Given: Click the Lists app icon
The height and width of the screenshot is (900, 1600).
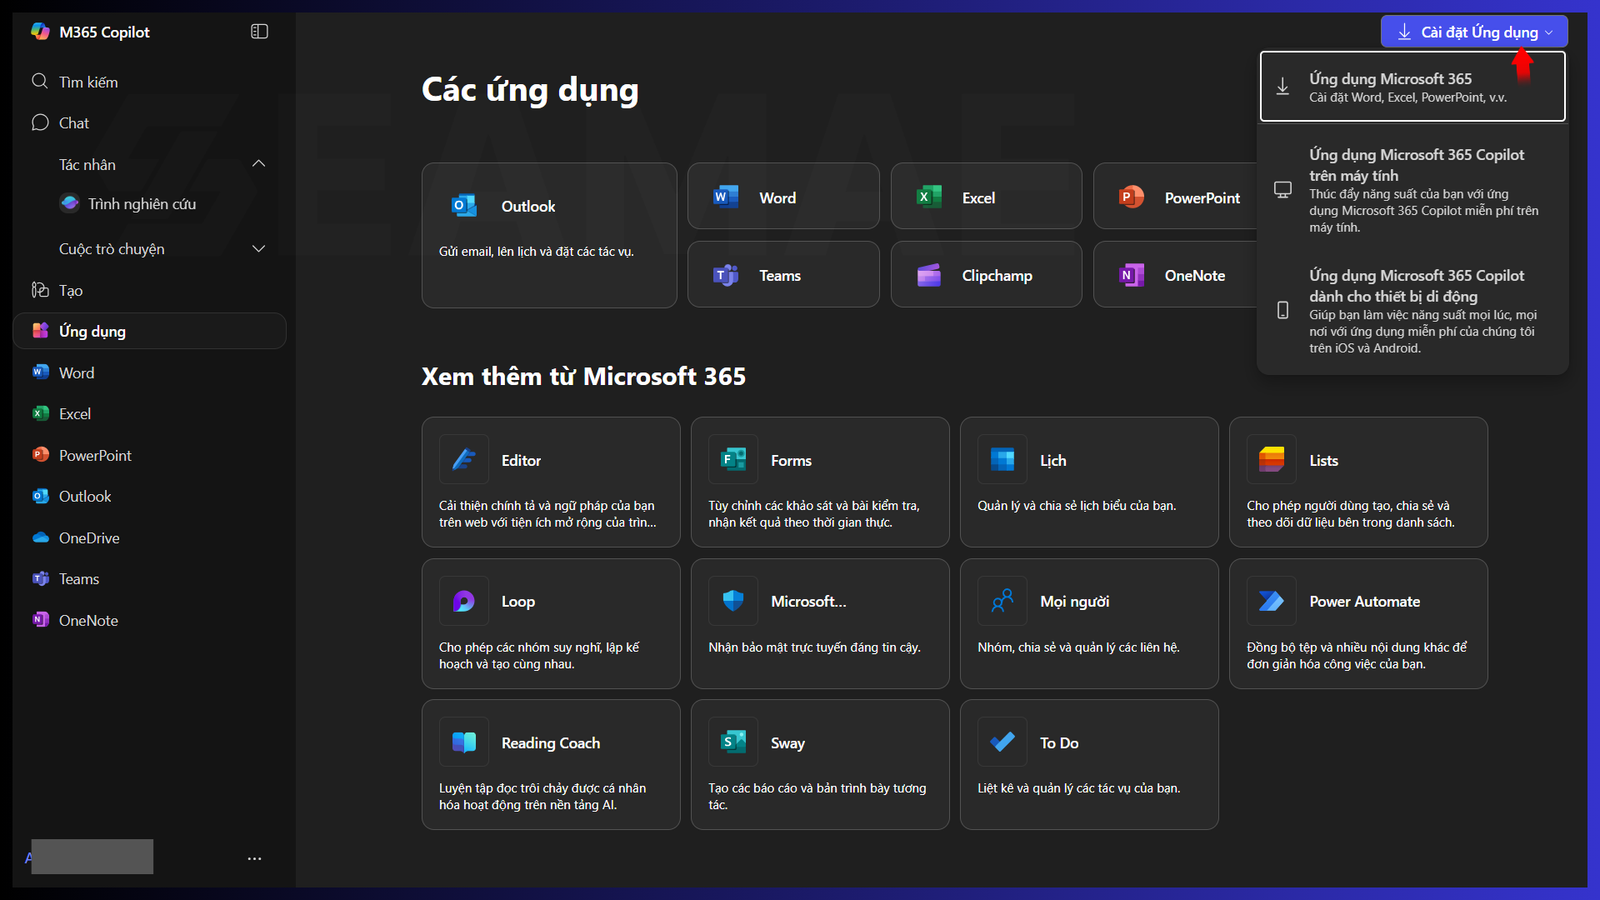Looking at the screenshot, I should click(1271, 460).
